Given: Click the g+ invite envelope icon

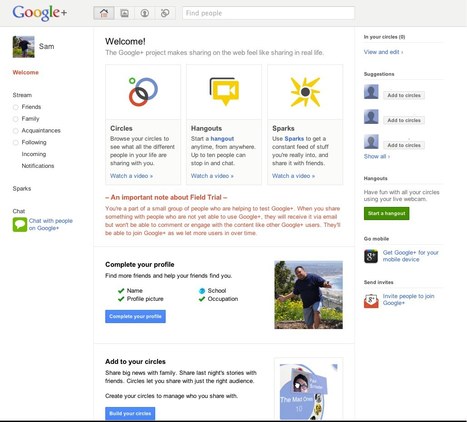Looking at the screenshot, I should tap(371, 301).
